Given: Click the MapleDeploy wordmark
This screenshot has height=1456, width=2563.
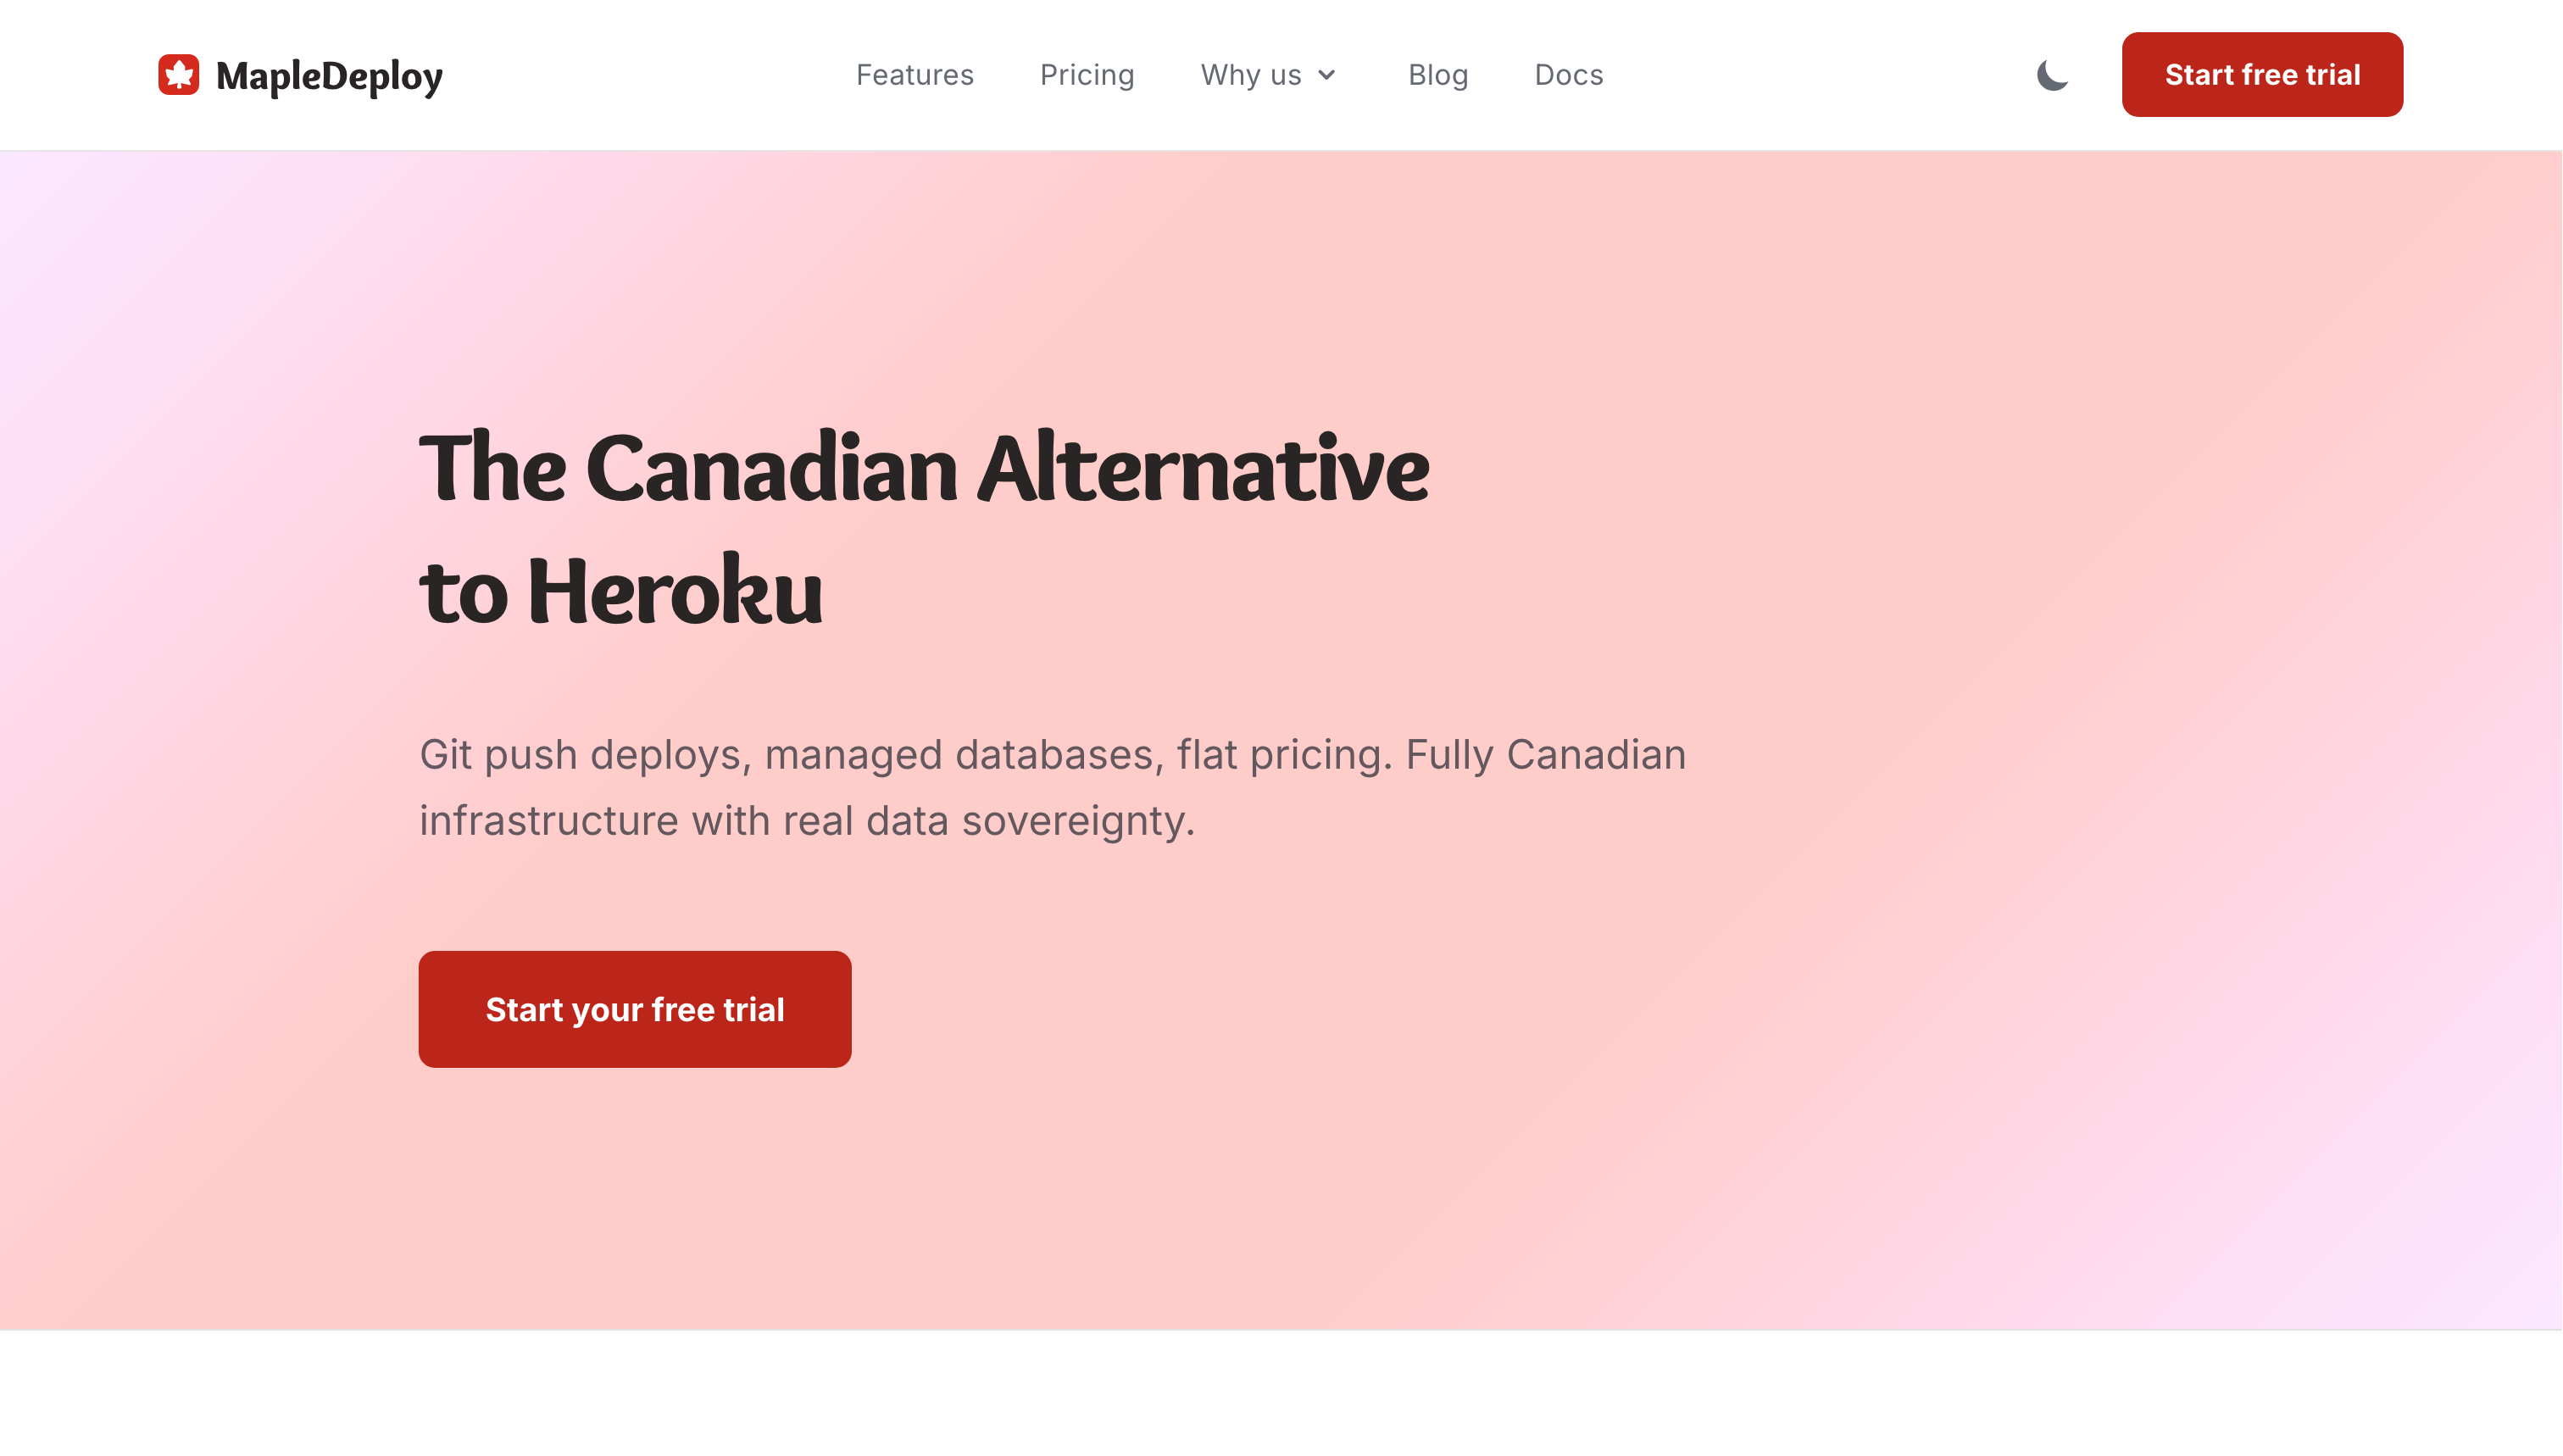Looking at the screenshot, I should (x=329, y=76).
